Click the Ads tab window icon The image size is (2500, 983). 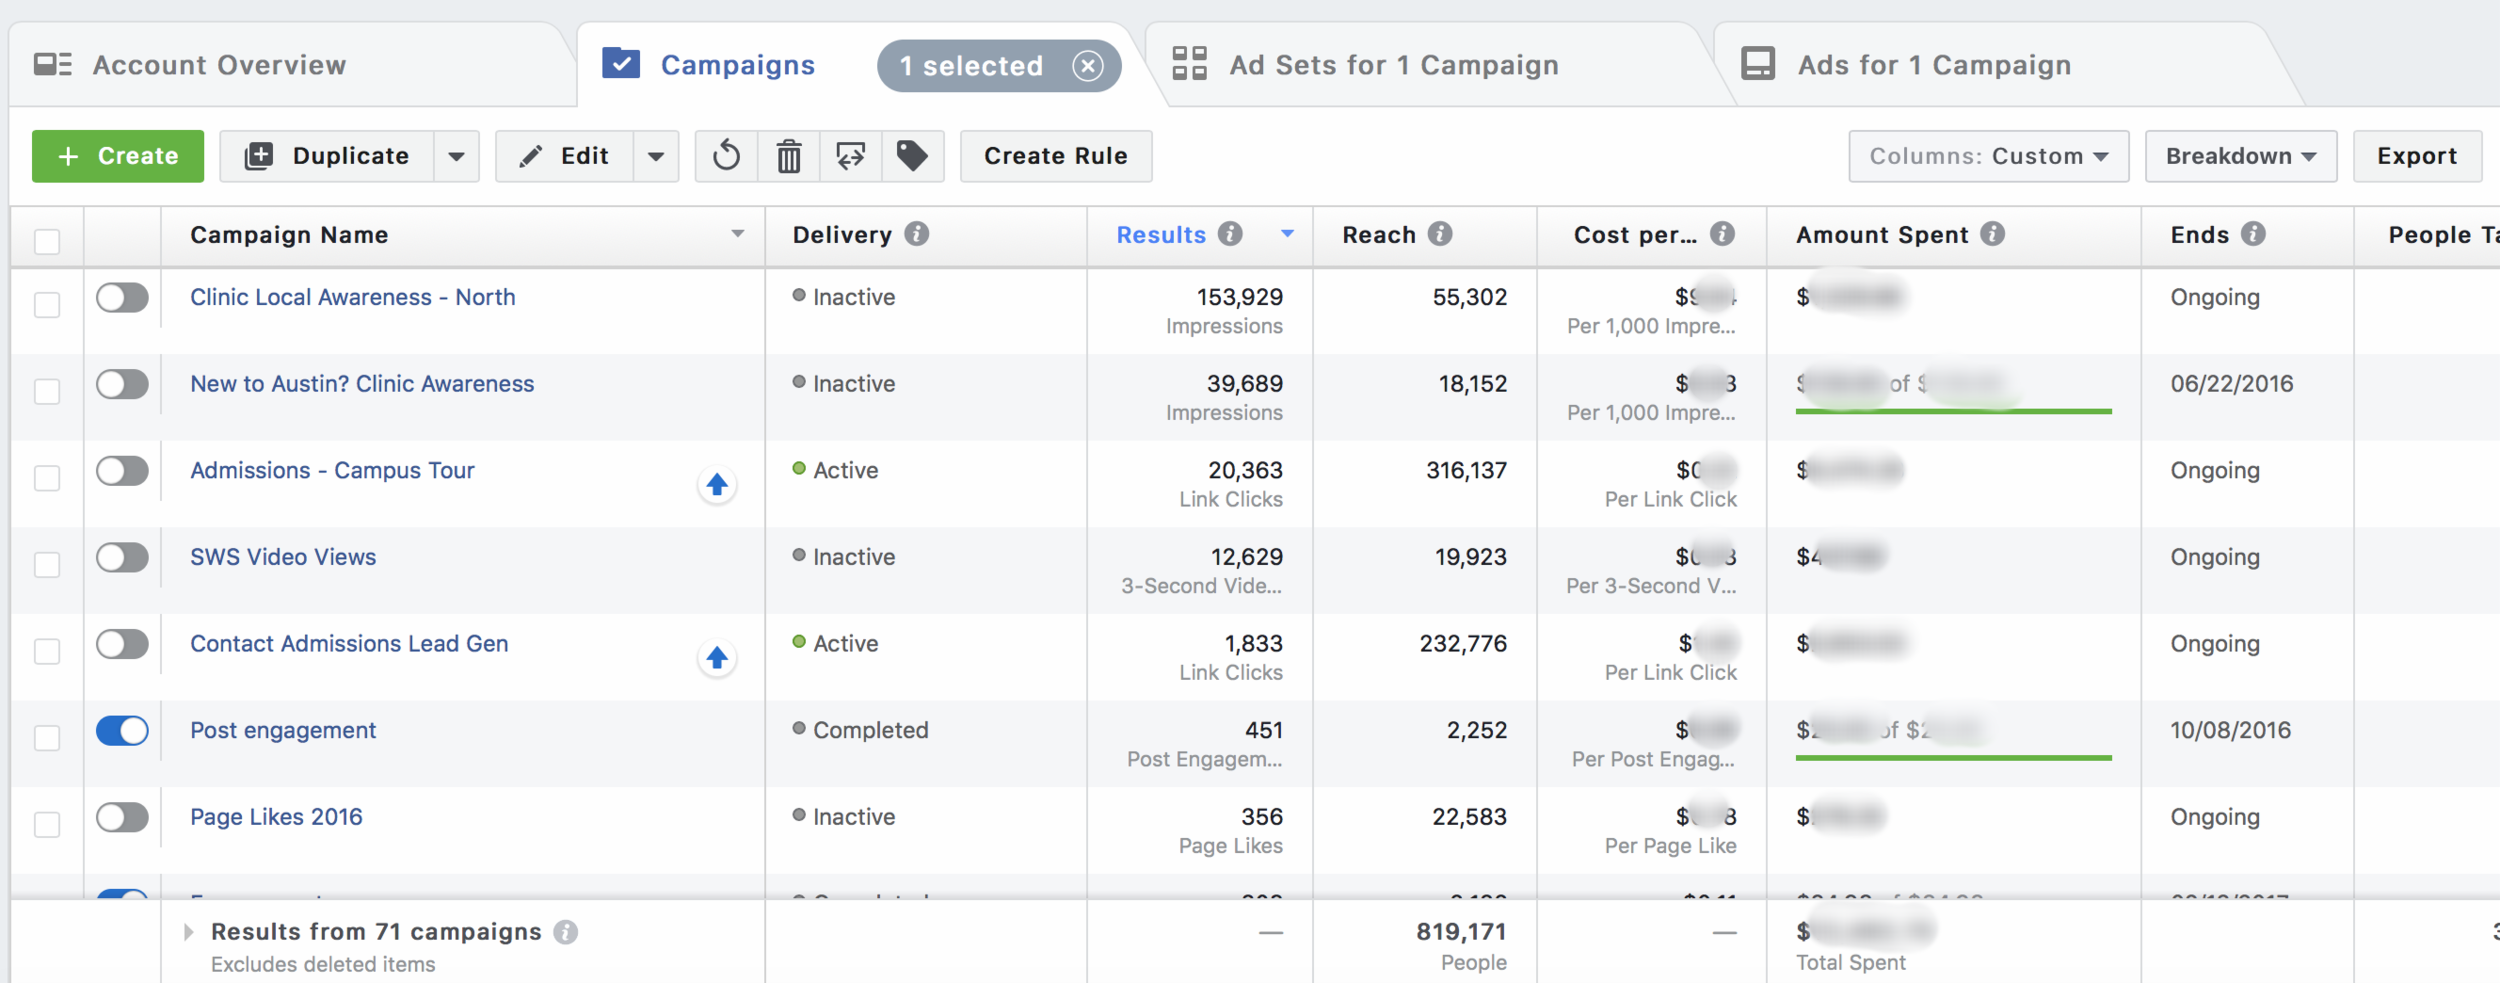1758,64
